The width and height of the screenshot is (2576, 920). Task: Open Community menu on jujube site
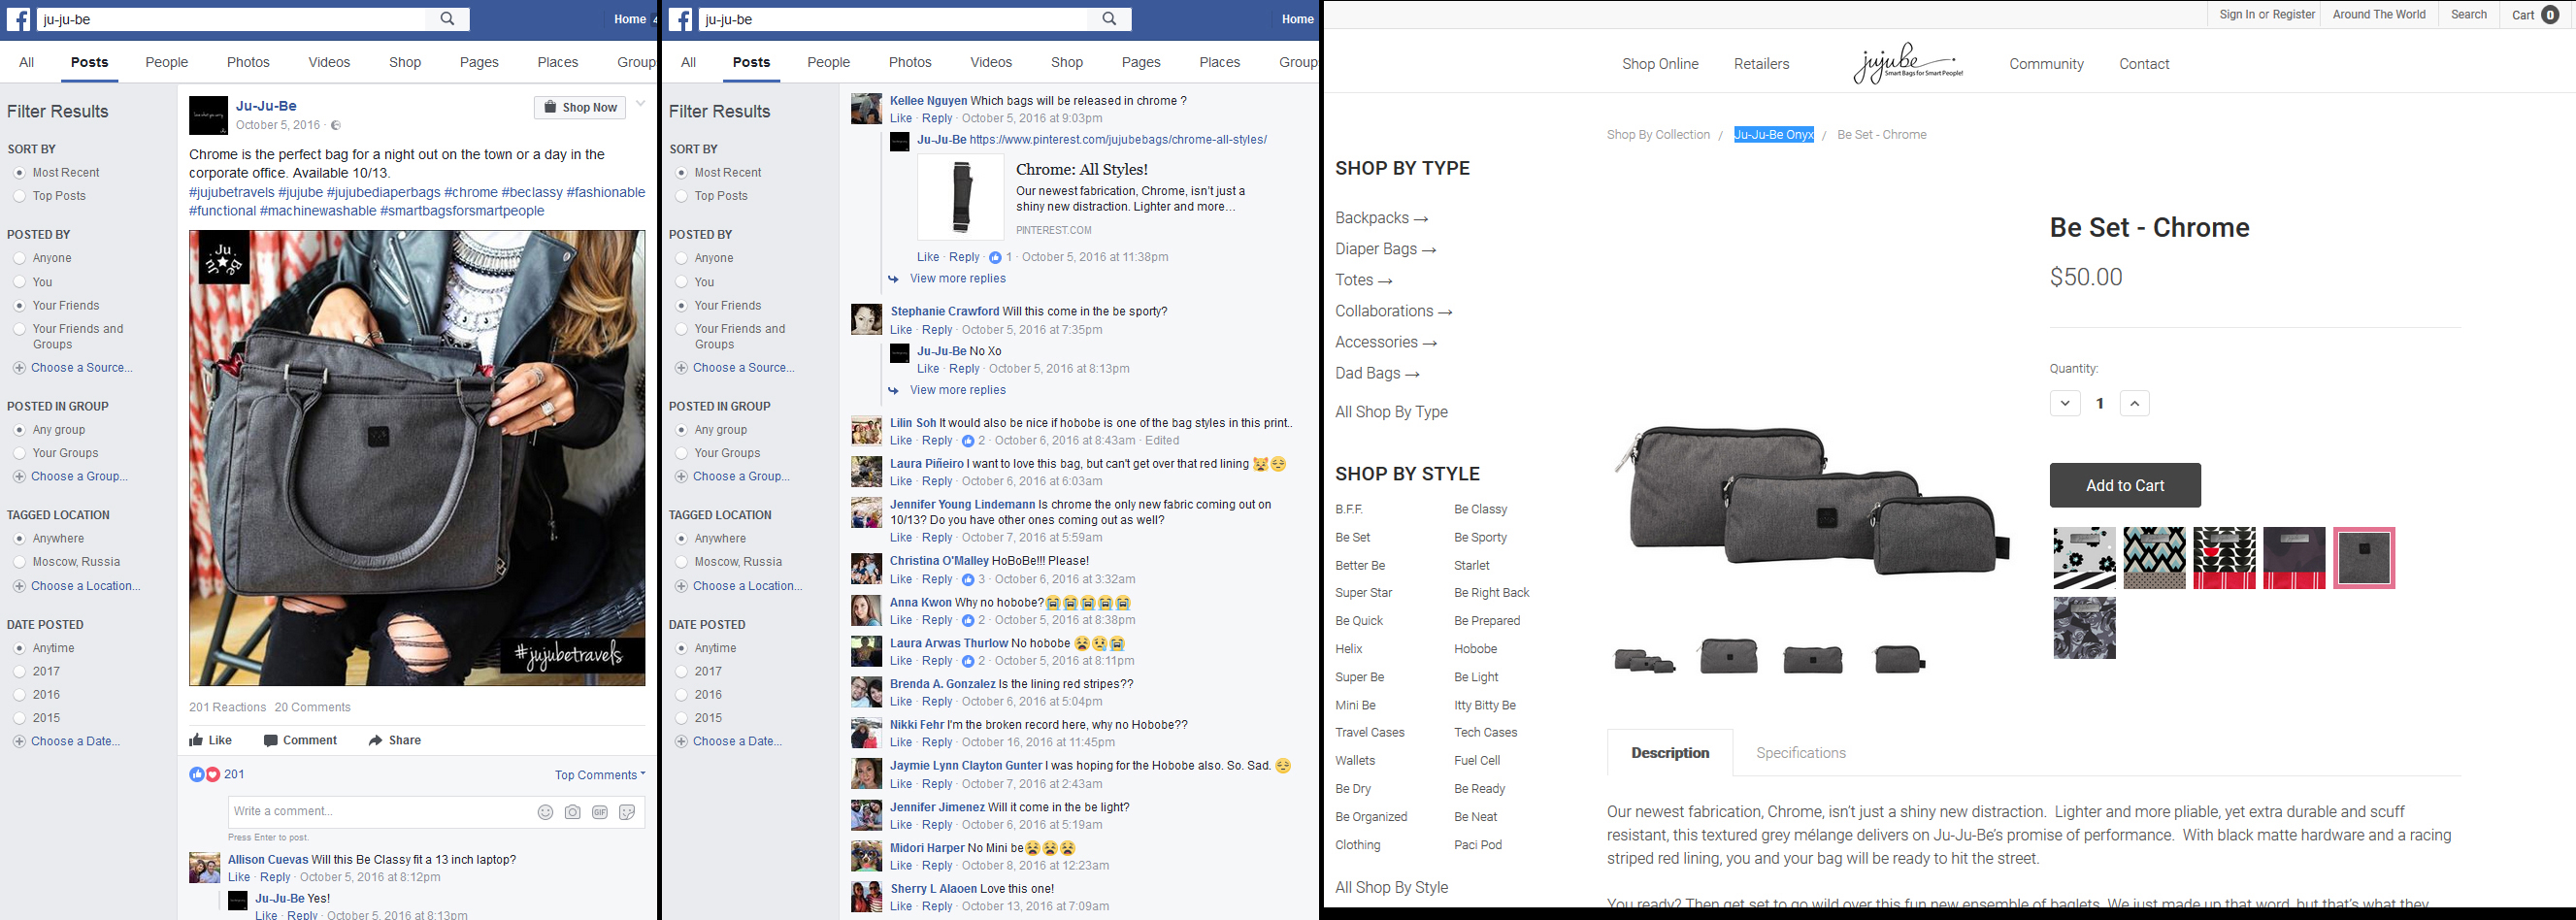point(2046,64)
